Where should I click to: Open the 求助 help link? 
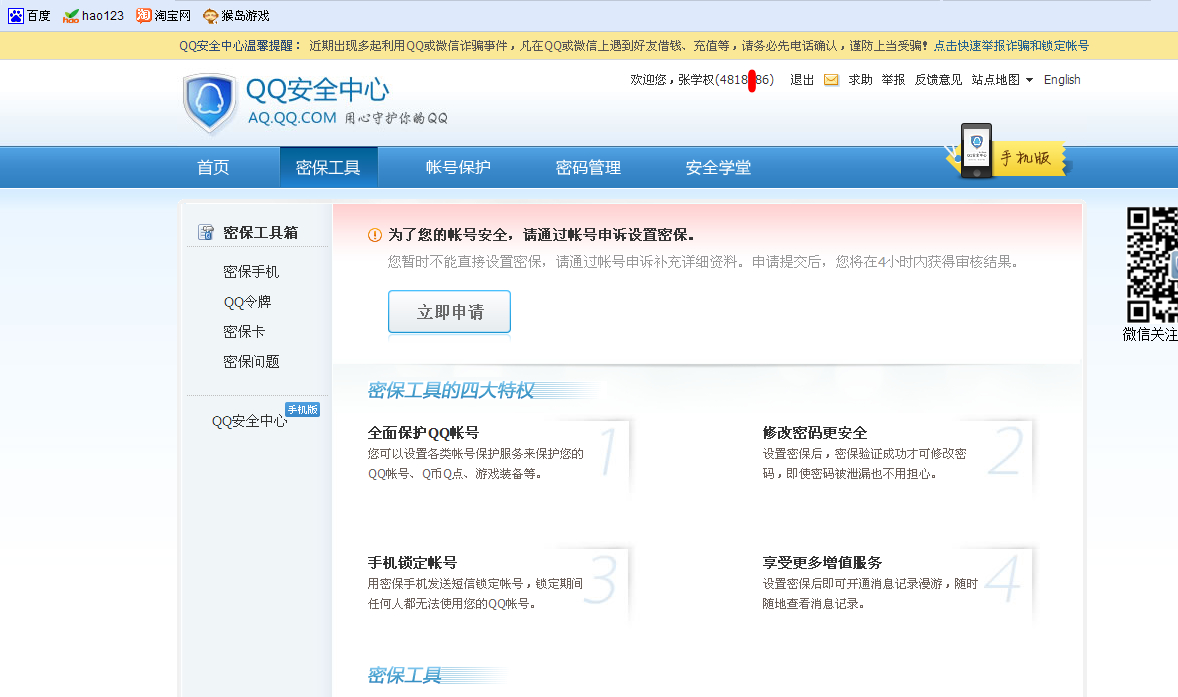[x=860, y=80]
